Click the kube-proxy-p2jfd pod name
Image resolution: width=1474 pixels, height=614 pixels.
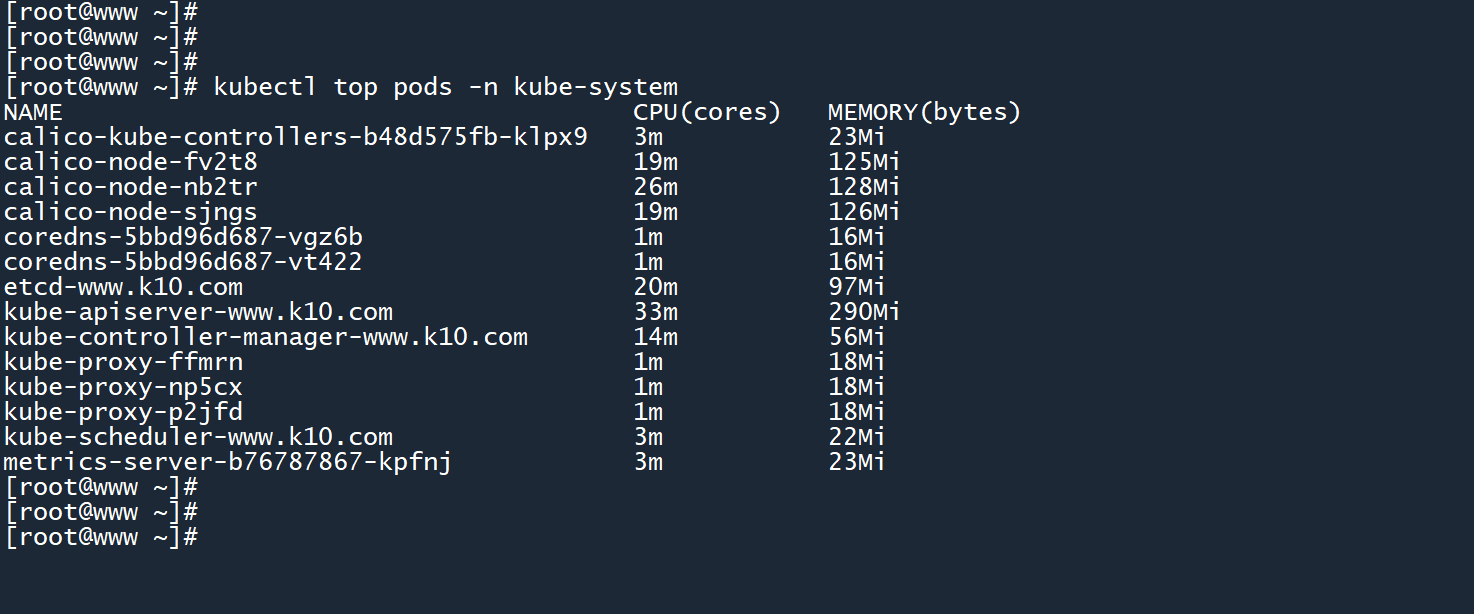tap(123, 412)
